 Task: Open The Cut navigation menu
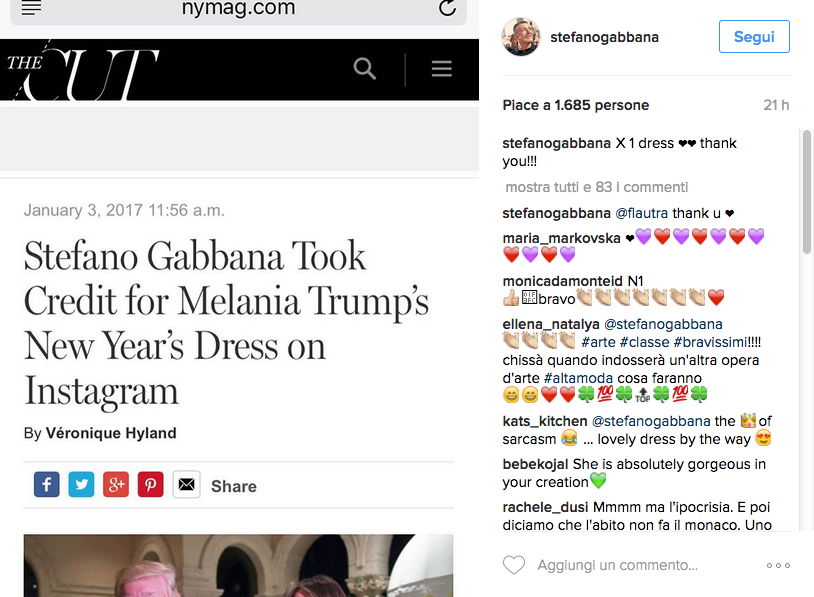click(x=441, y=69)
